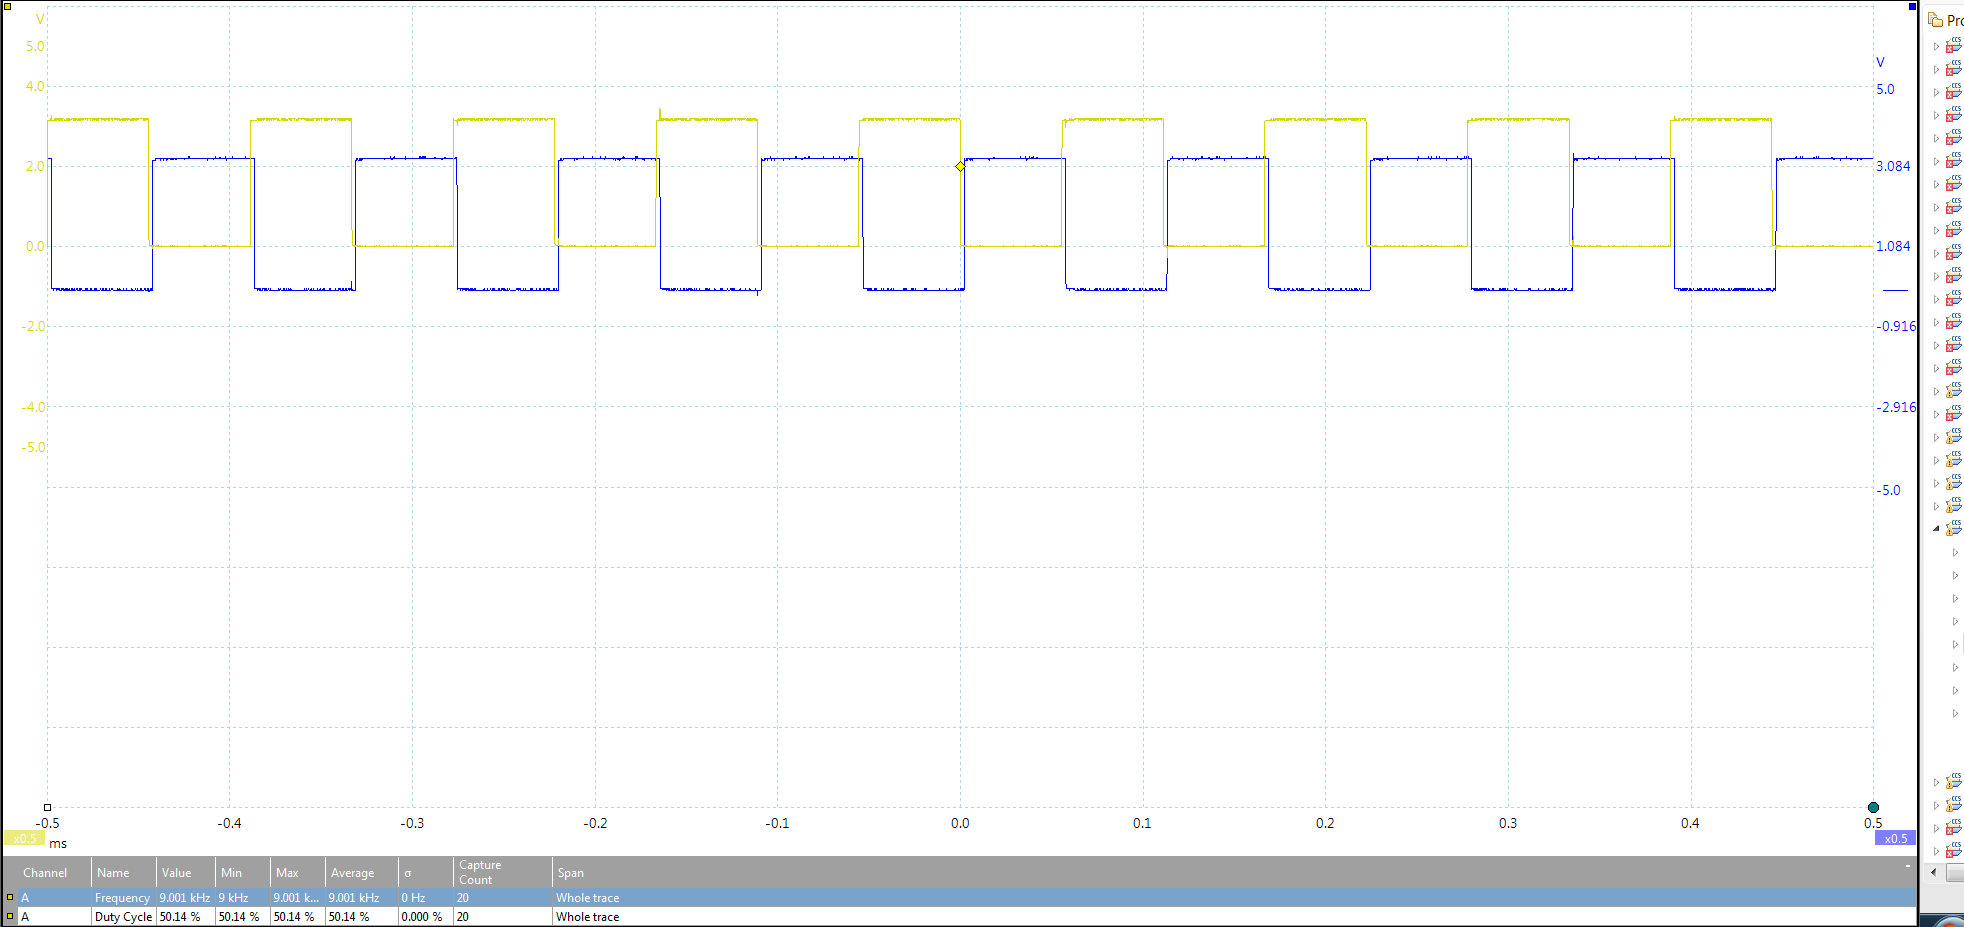
Task: Click the blue 3.084 Channel B axis label
Action: pos(1893,166)
